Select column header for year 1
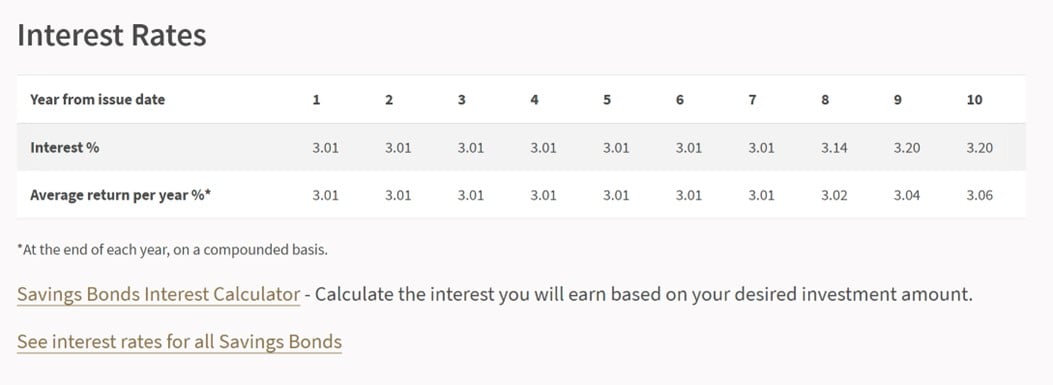 point(316,99)
